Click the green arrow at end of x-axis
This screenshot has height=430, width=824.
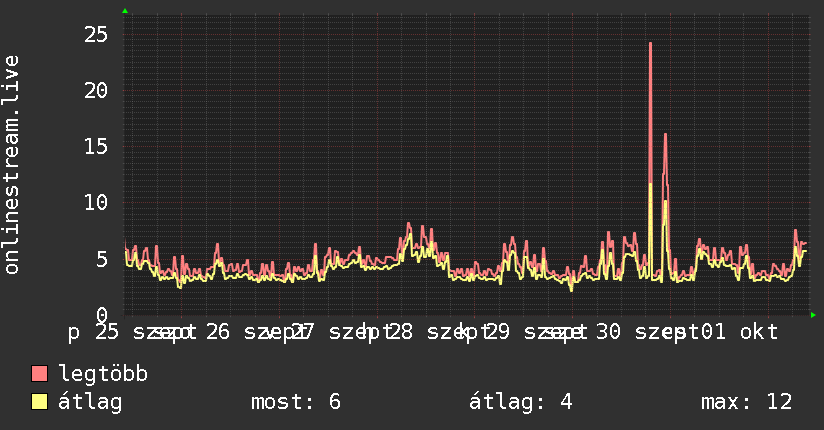pyautogui.click(x=813, y=315)
